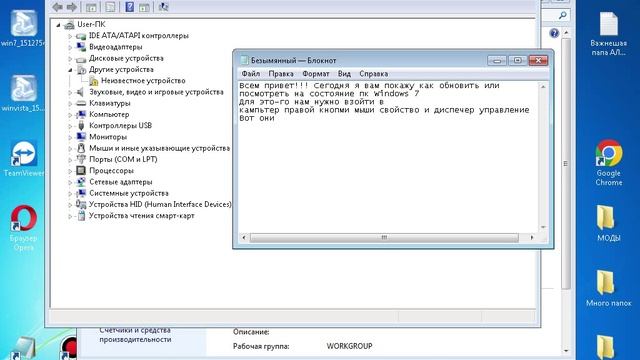The height and width of the screenshot is (360, 640).
Task: Select the Компьютер tree item
Action: pyautogui.click(x=109, y=114)
